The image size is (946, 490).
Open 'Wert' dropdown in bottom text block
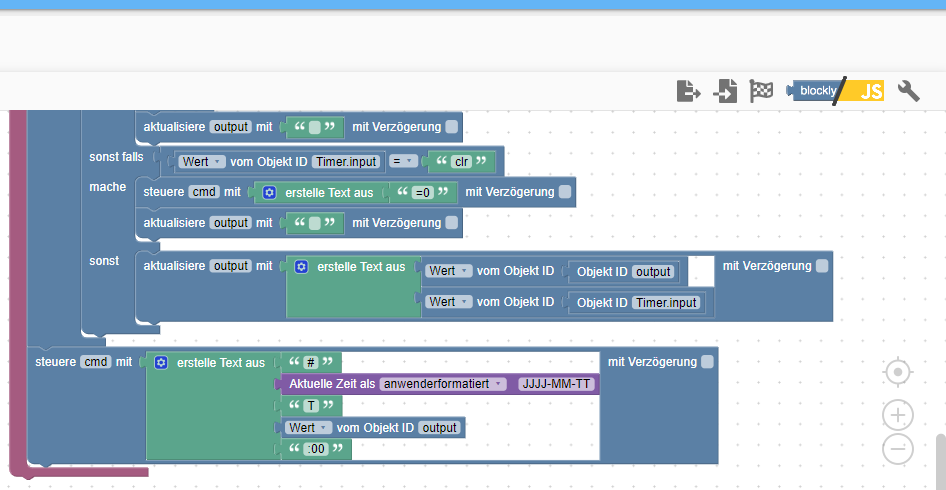pos(309,428)
